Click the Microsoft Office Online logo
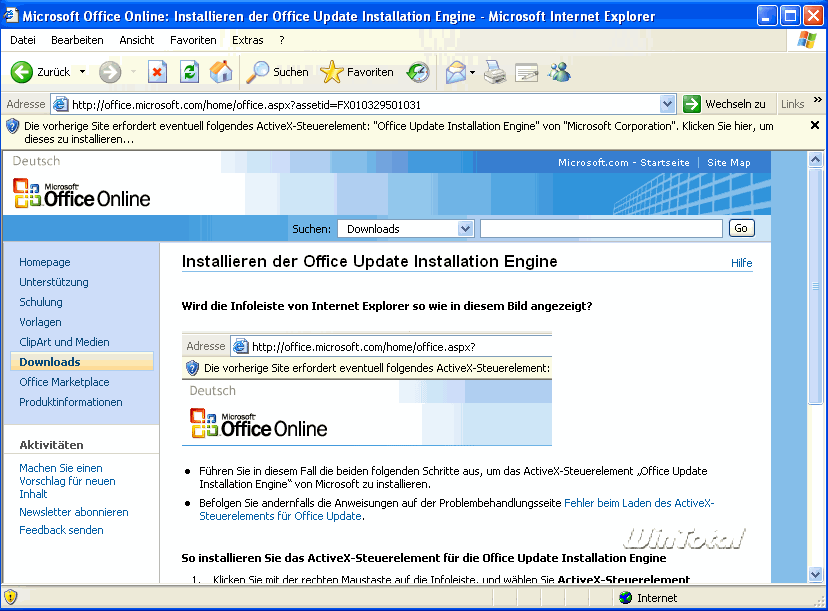 pos(82,193)
